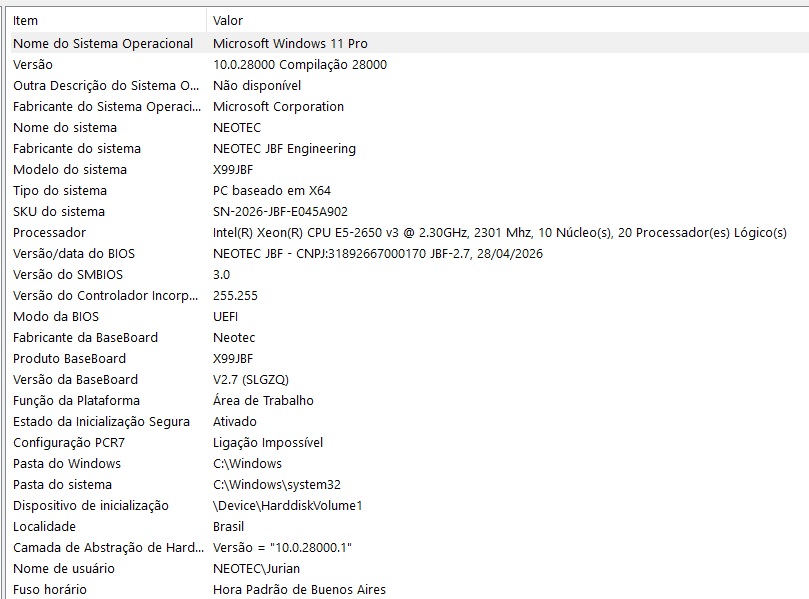Image resolution: width=809 pixels, height=599 pixels.
Task: Select the Versão row label
Action: 33,64
